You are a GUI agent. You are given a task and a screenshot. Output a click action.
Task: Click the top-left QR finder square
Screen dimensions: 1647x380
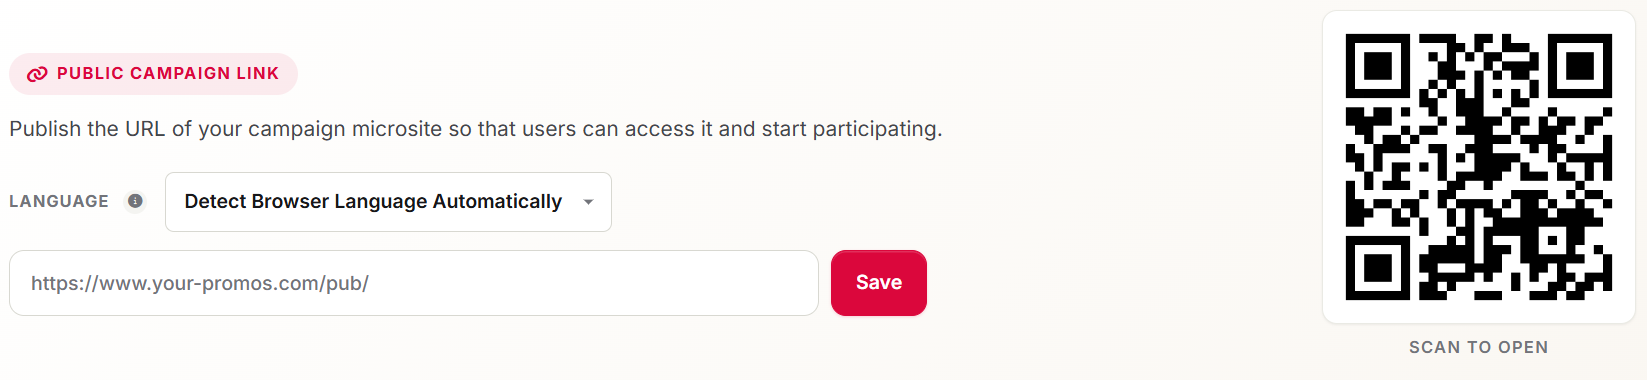(1378, 66)
